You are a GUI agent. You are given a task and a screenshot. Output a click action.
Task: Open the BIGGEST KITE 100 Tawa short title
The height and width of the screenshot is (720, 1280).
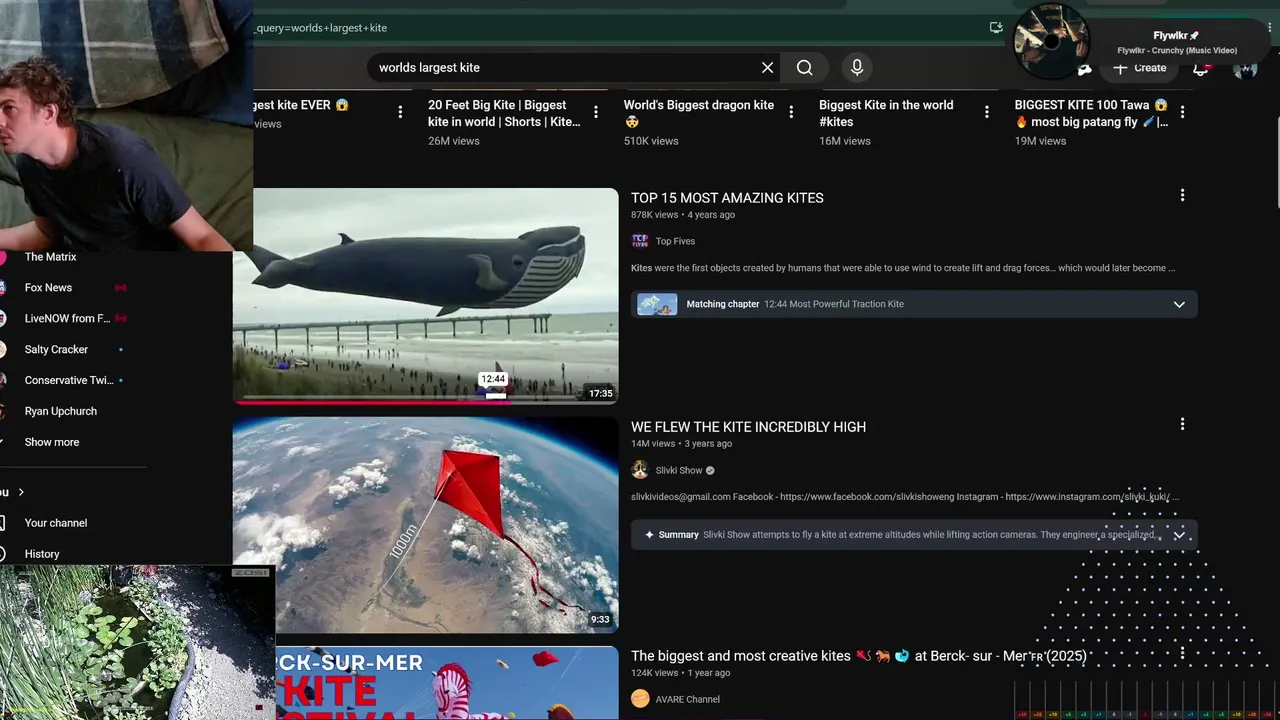click(1091, 113)
